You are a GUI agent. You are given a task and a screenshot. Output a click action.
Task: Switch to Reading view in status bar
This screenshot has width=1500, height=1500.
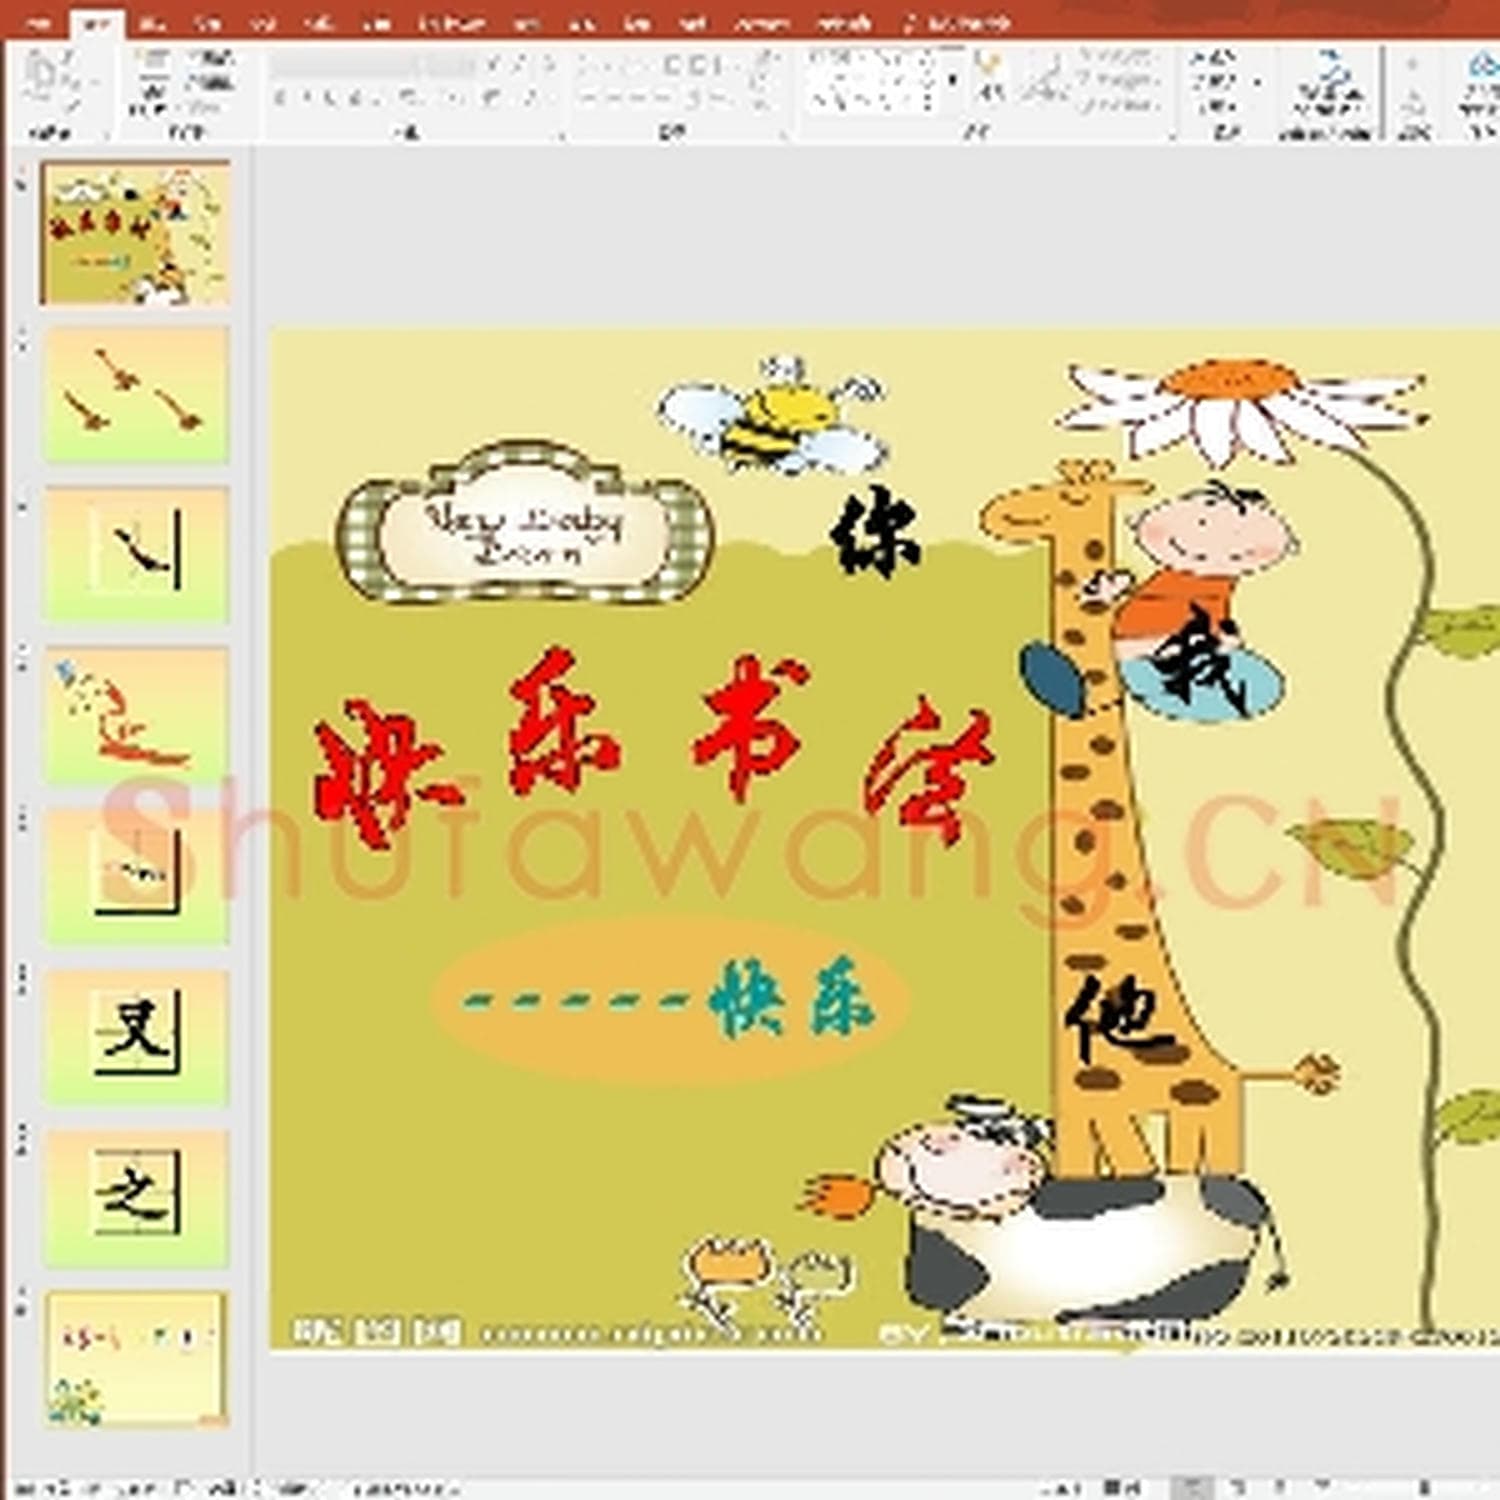point(1281,1487)
